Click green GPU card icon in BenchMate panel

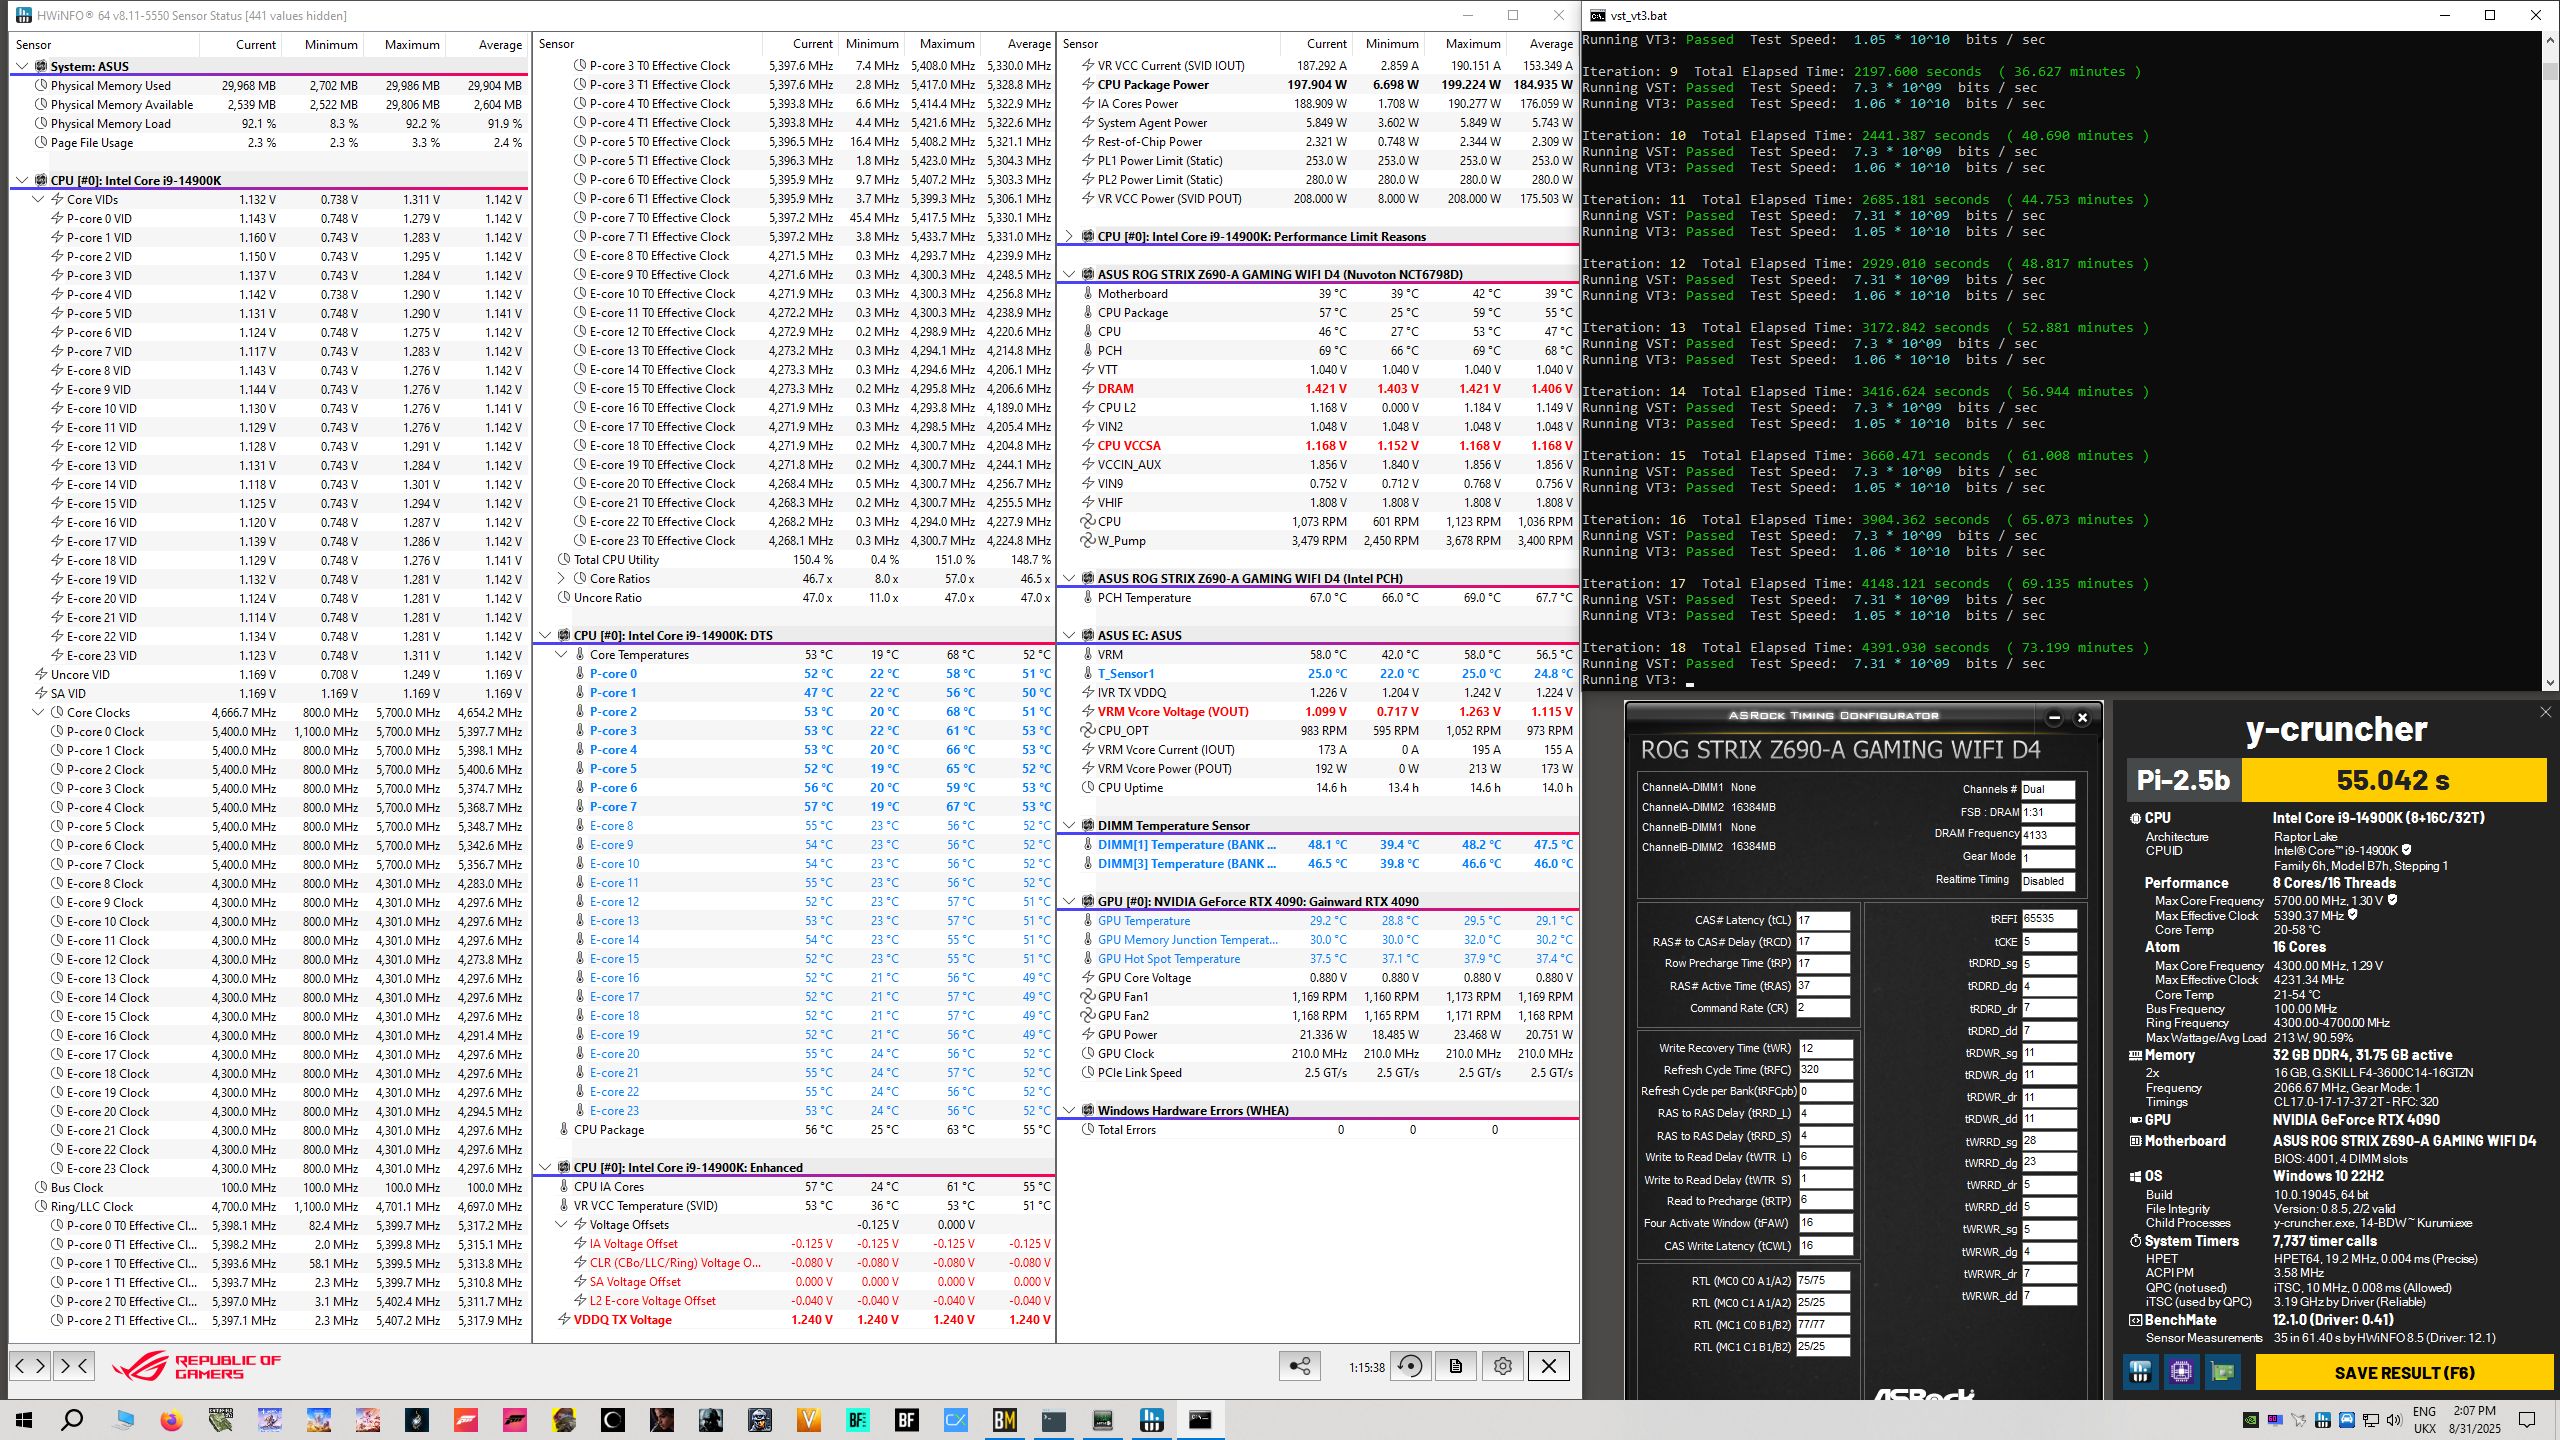click(x=2223, y=1372)
